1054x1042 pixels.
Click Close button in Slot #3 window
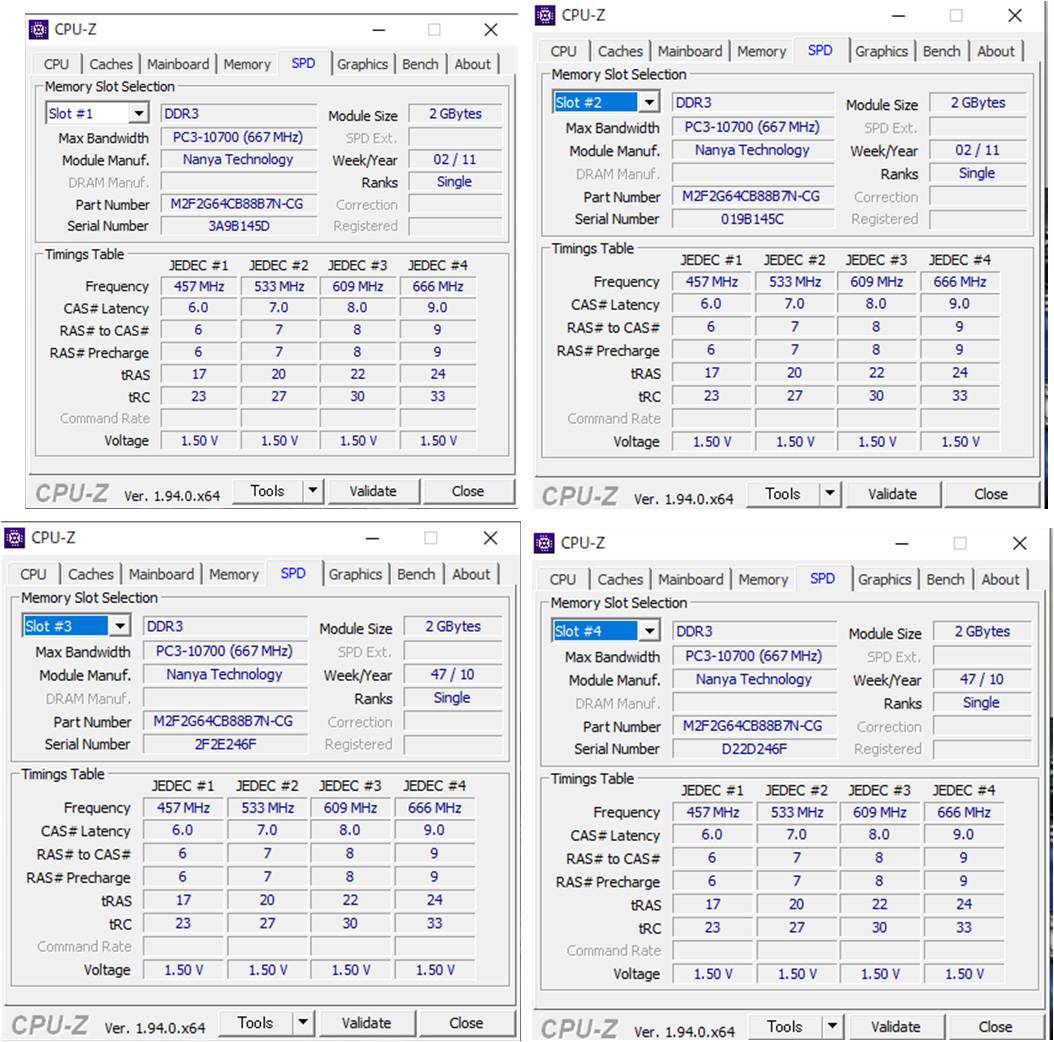tap(466, 1023)
